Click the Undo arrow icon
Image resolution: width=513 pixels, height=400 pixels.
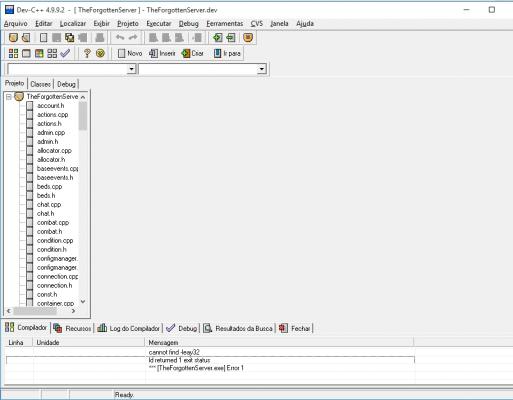120,38
